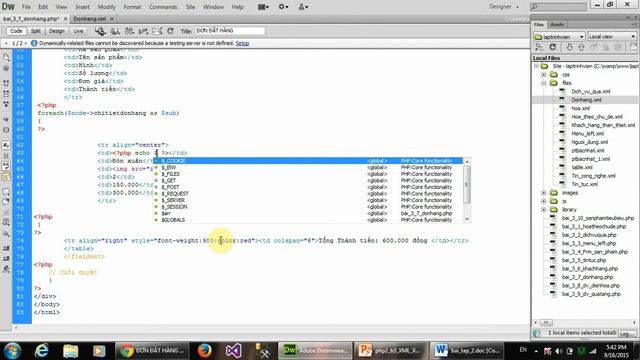Refresh the document view
Viewport: 640px width, 360px height.
coord(171,31)
